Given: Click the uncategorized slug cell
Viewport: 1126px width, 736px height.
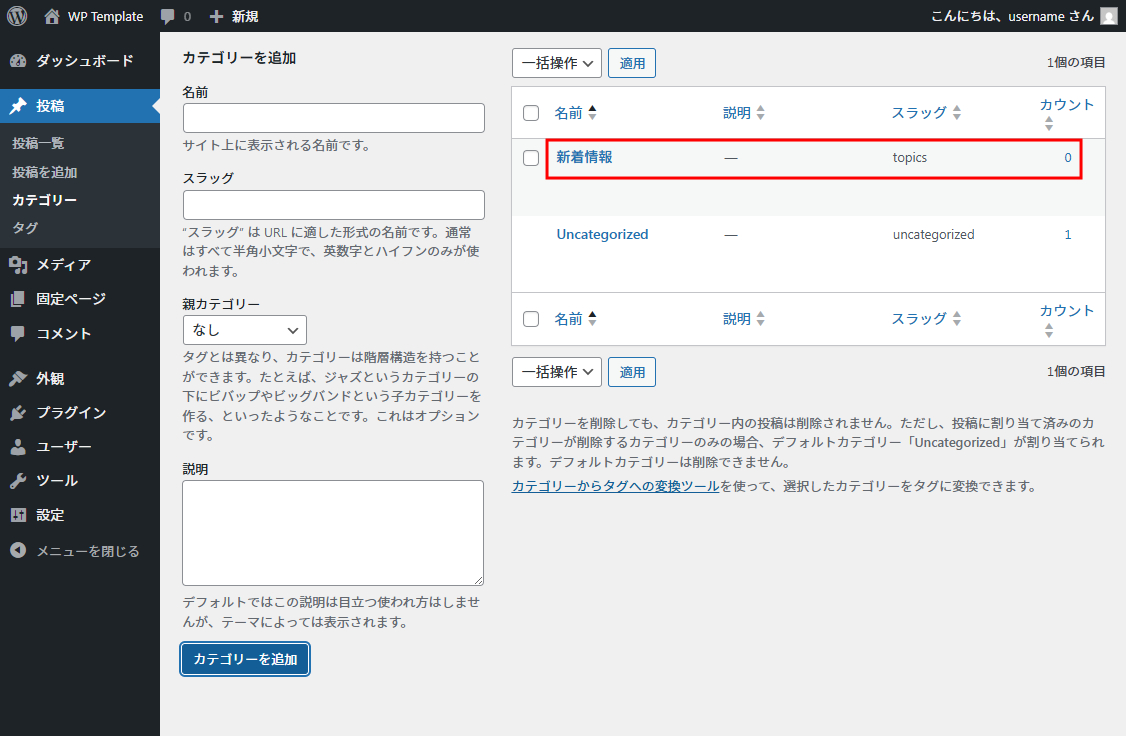Looking at the screenshot, I should pyautogui.click(x=934, y=235).
